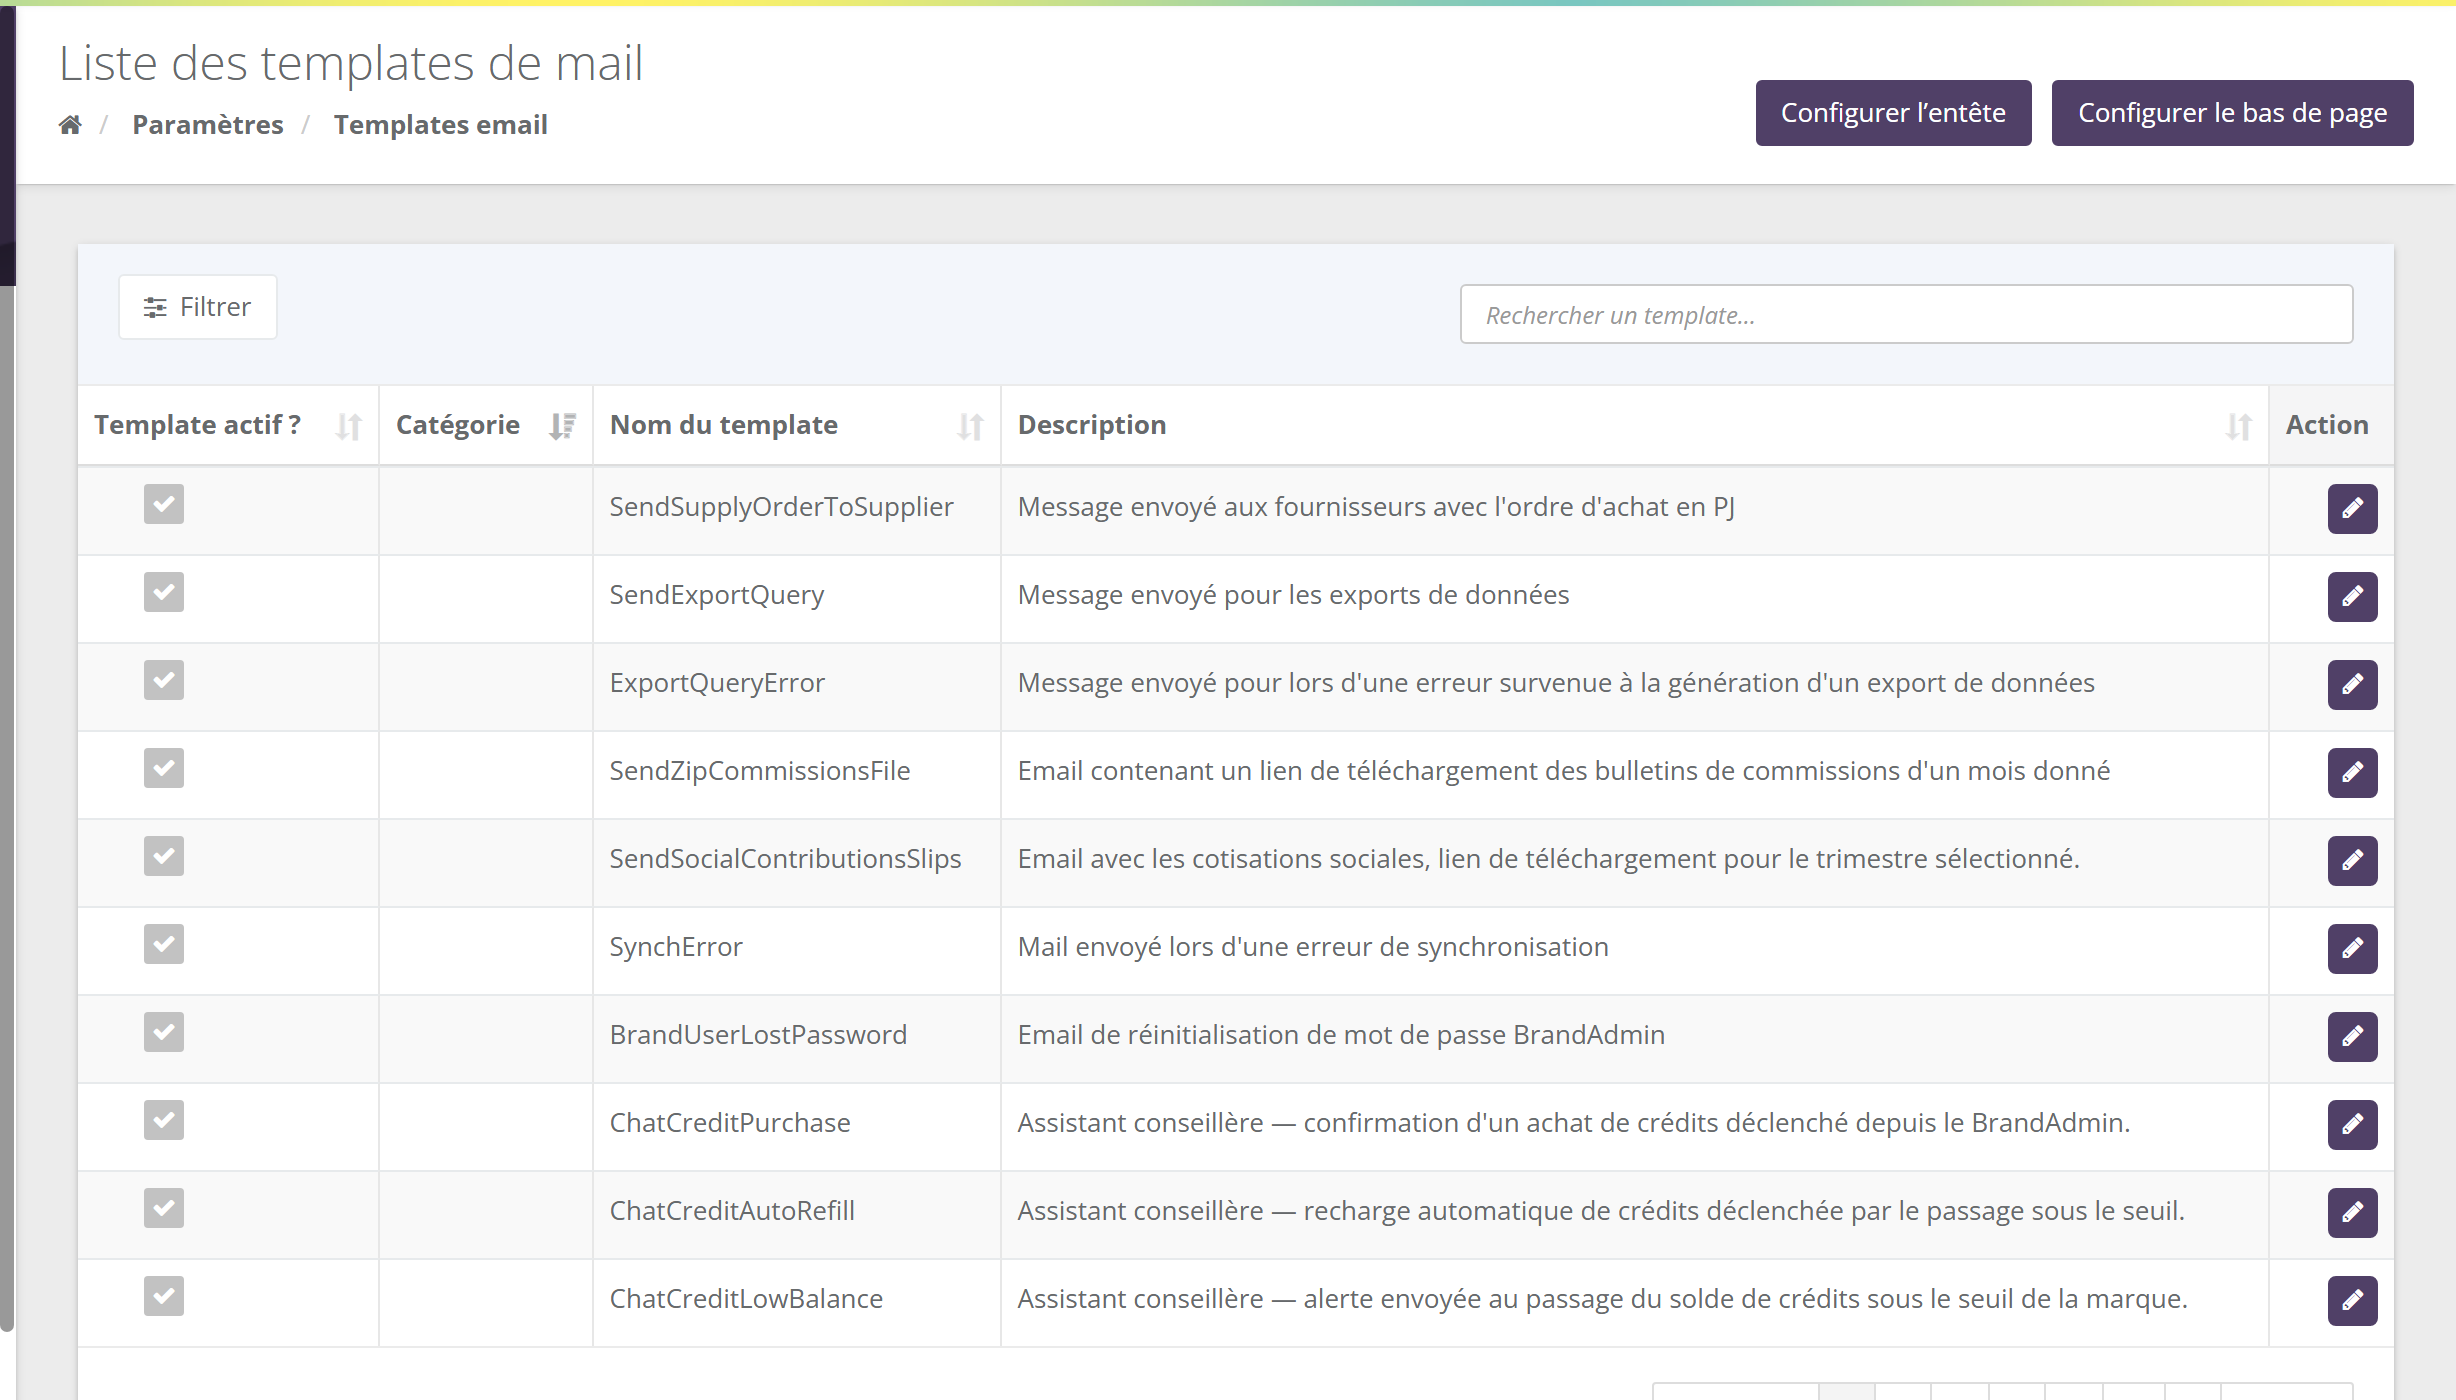Edit the SendExportQuery template
The height and width of the screenshot is (1400, 2456).
[2352, 597]
